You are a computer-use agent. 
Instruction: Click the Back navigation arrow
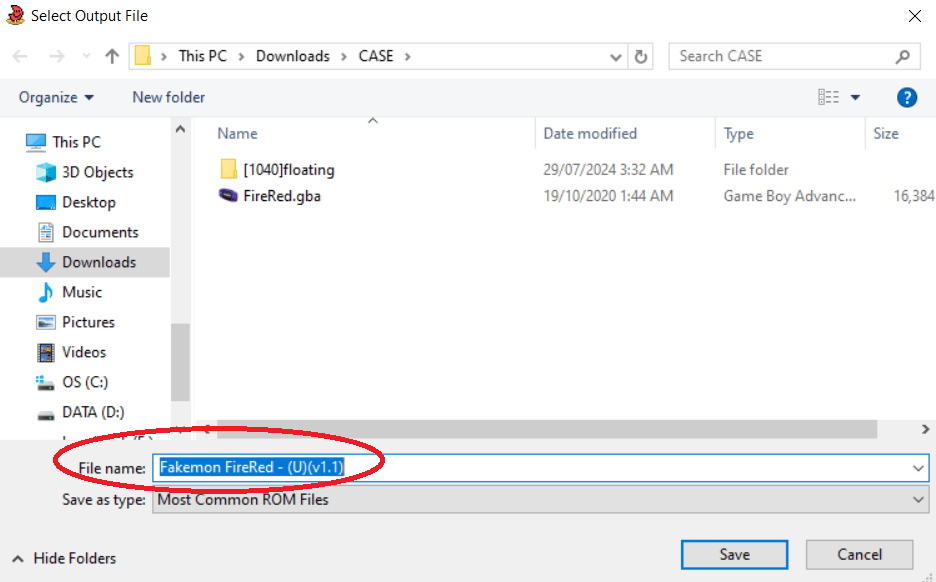(19, 56)
